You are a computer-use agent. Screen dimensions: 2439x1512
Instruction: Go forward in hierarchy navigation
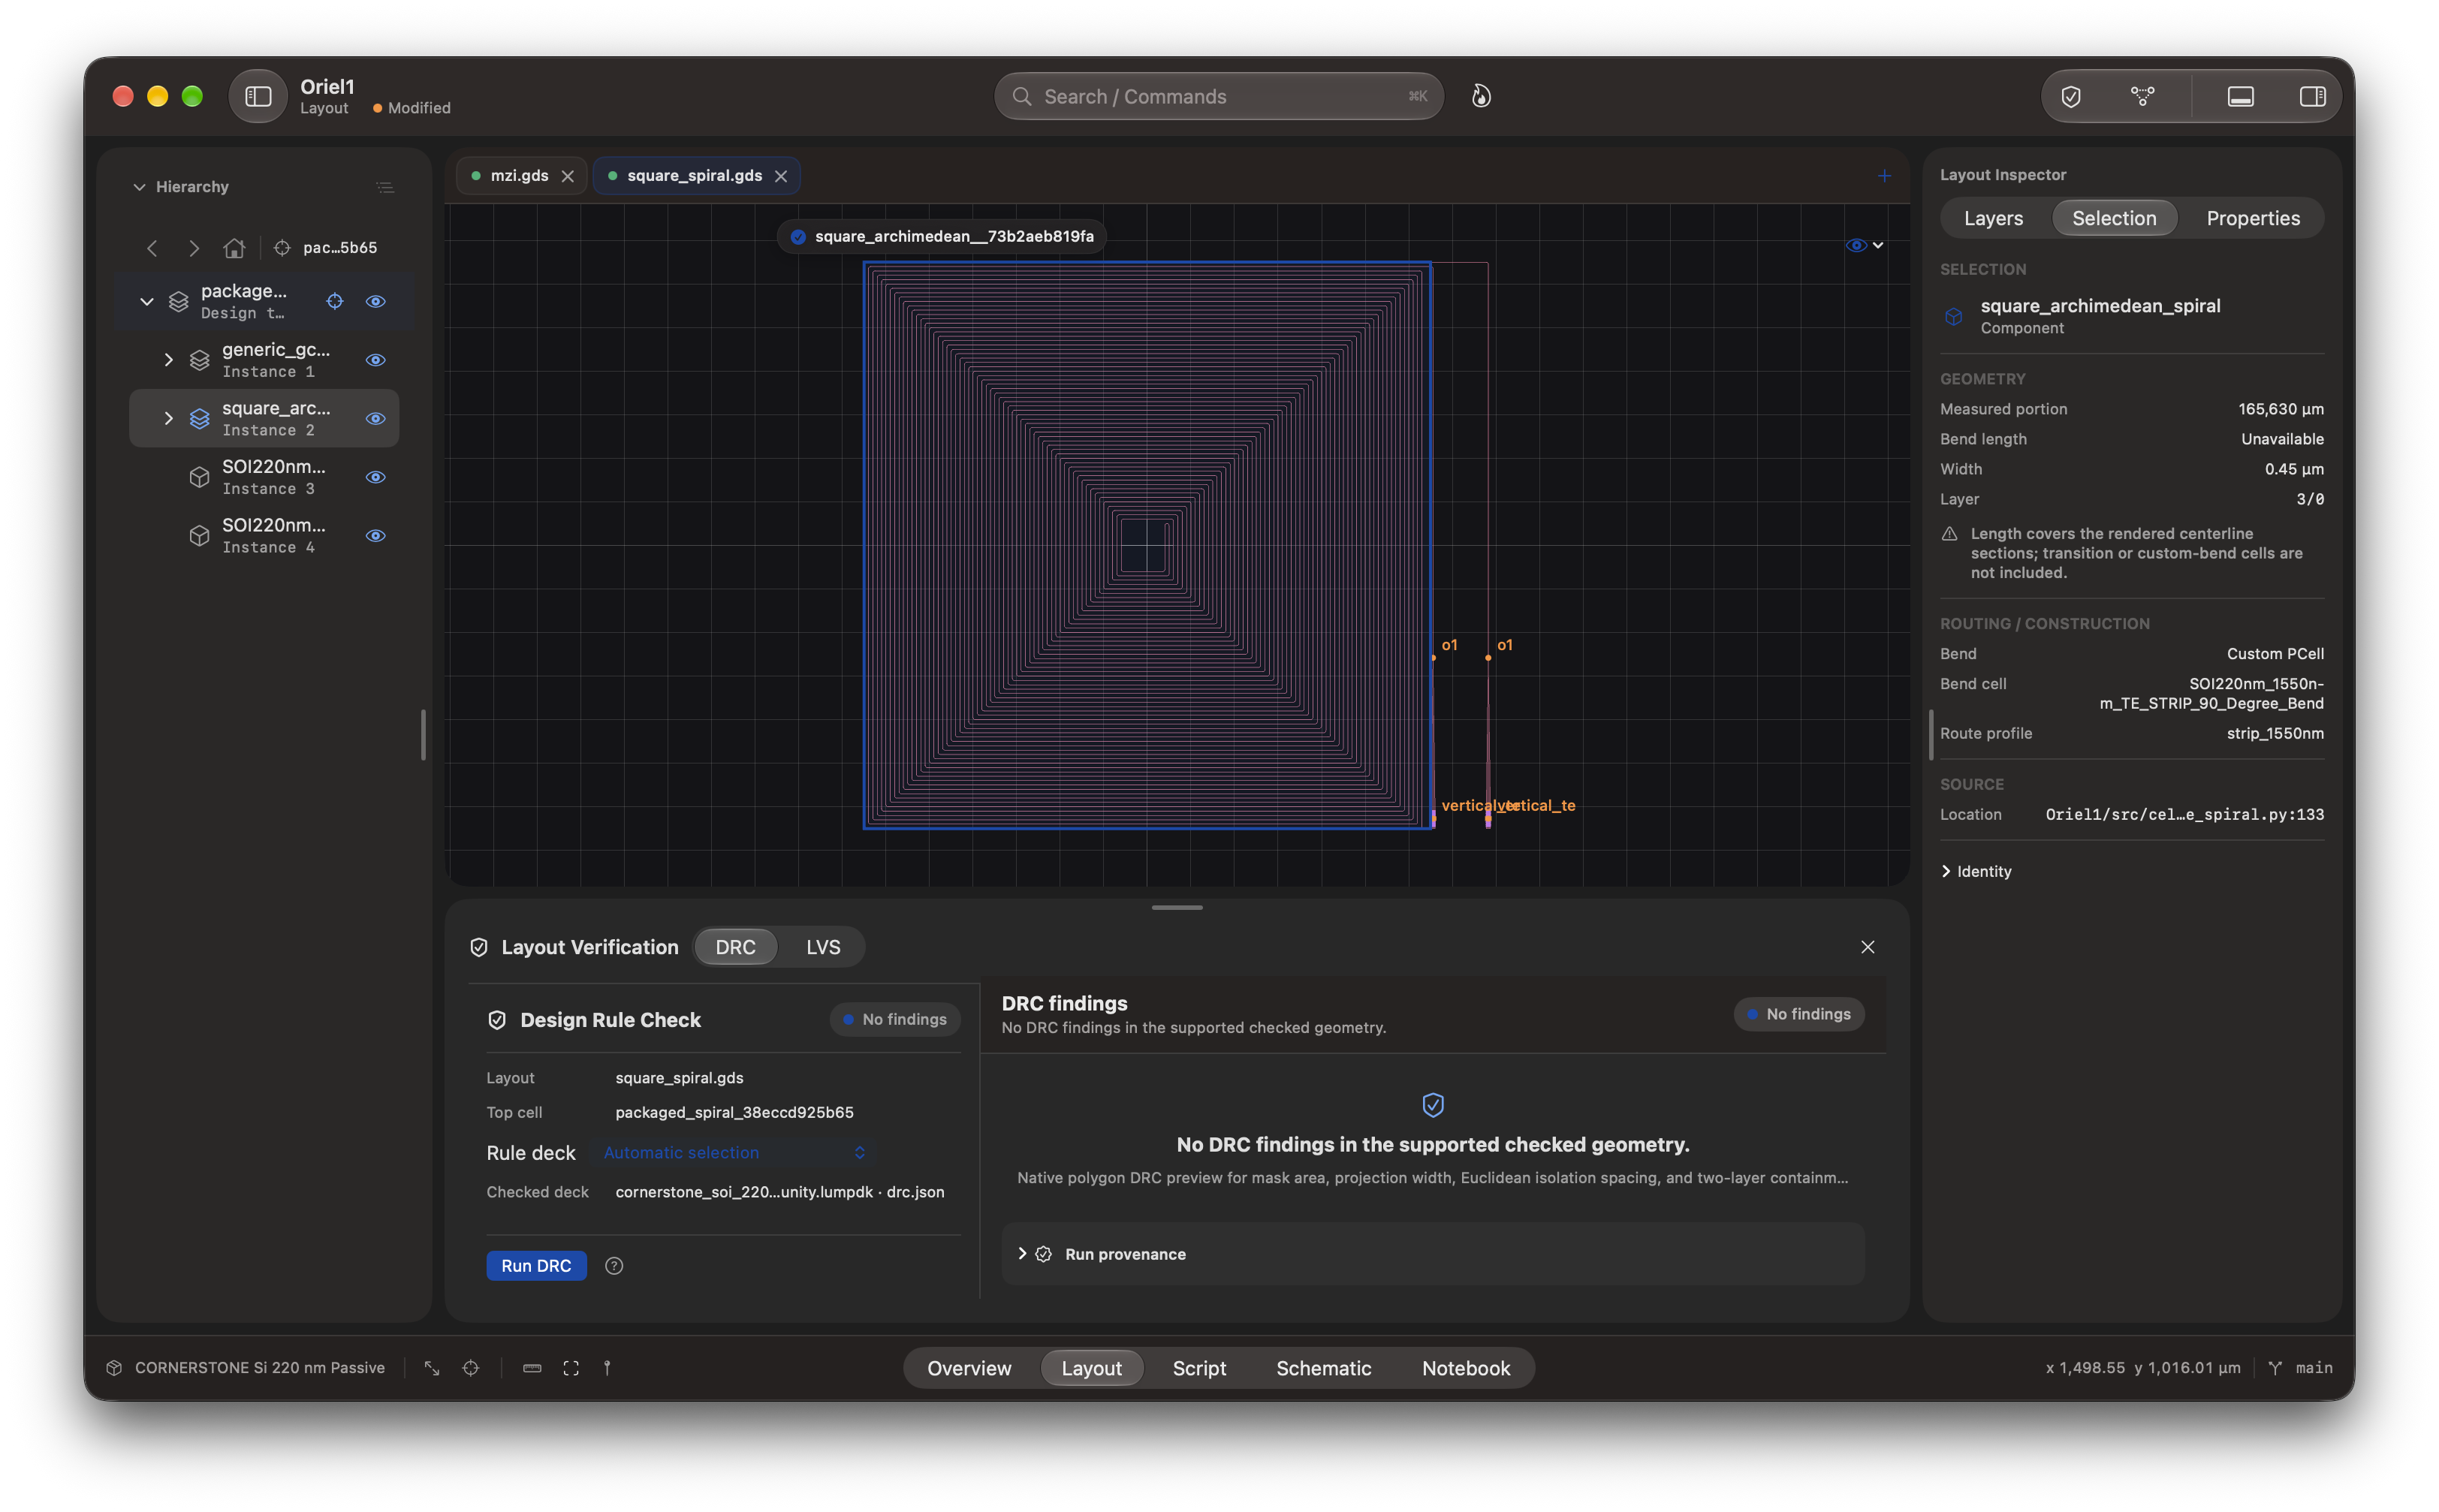(x=194, y=248)
